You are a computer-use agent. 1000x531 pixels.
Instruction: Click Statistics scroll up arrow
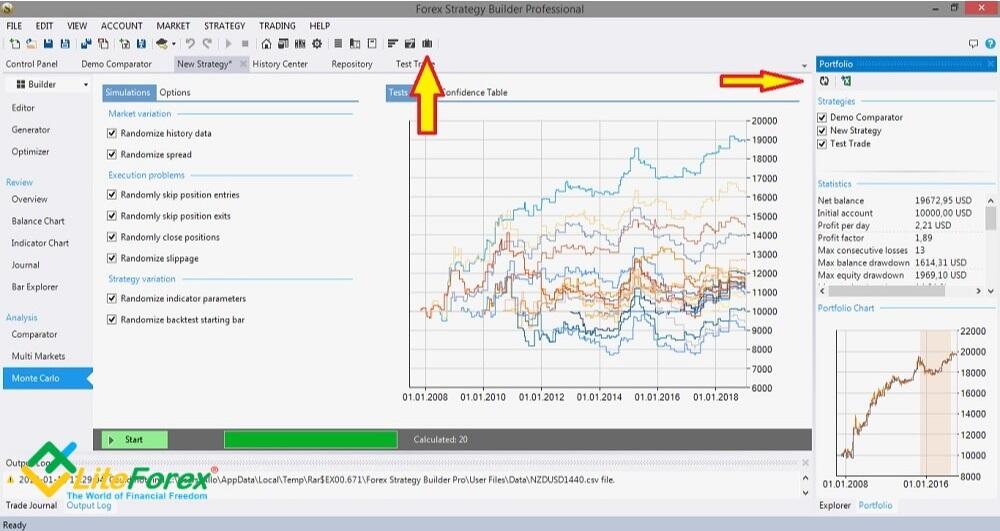[x=990, y=201]
